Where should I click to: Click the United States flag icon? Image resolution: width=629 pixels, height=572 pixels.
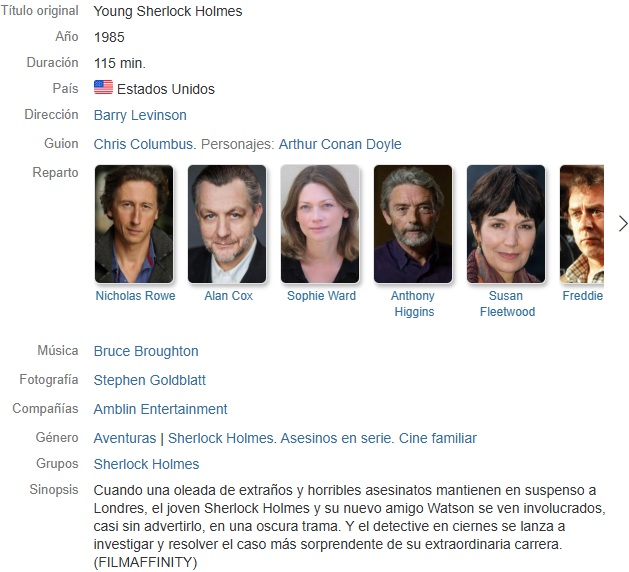click(103, 87)
